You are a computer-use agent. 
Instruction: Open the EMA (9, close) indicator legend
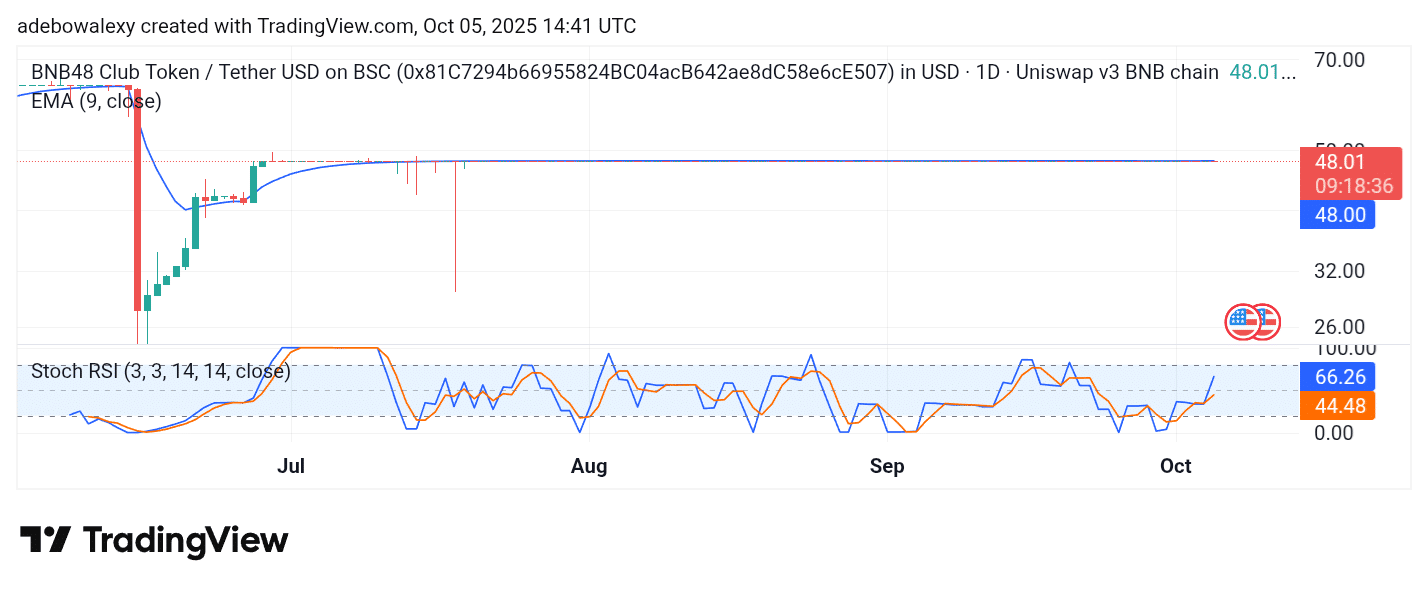96,101
